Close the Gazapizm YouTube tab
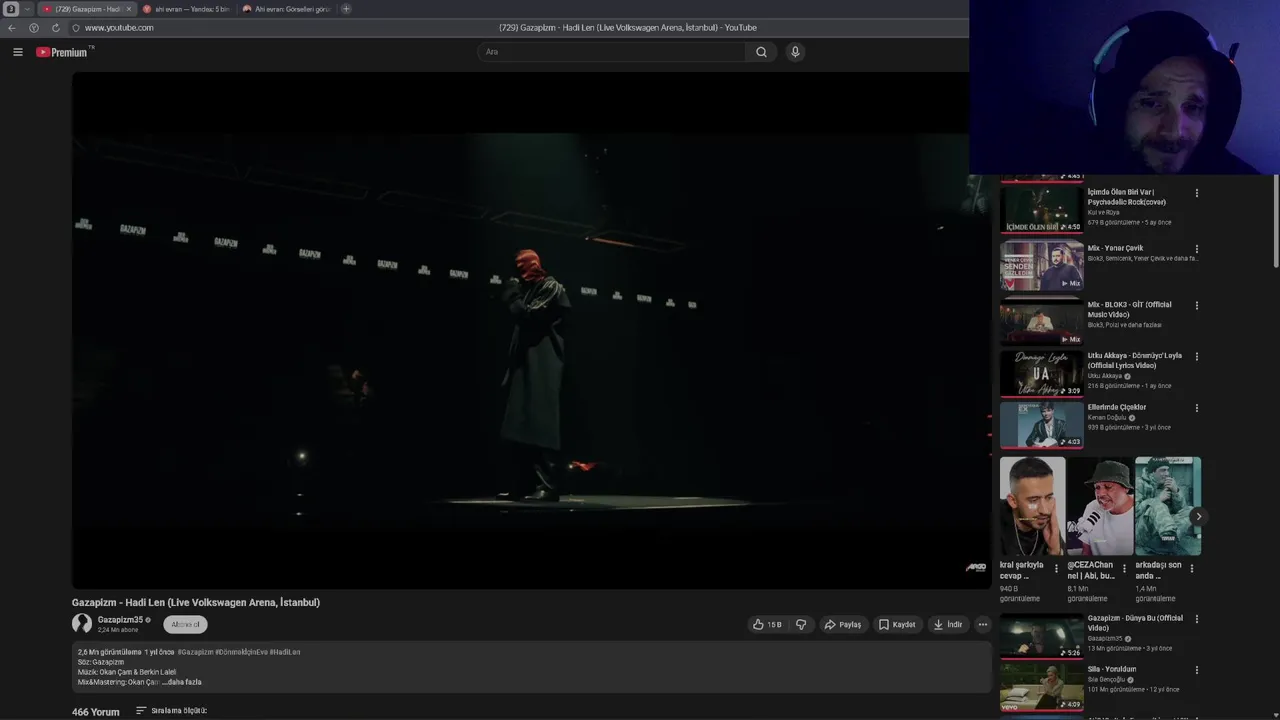 coord(128,9)
